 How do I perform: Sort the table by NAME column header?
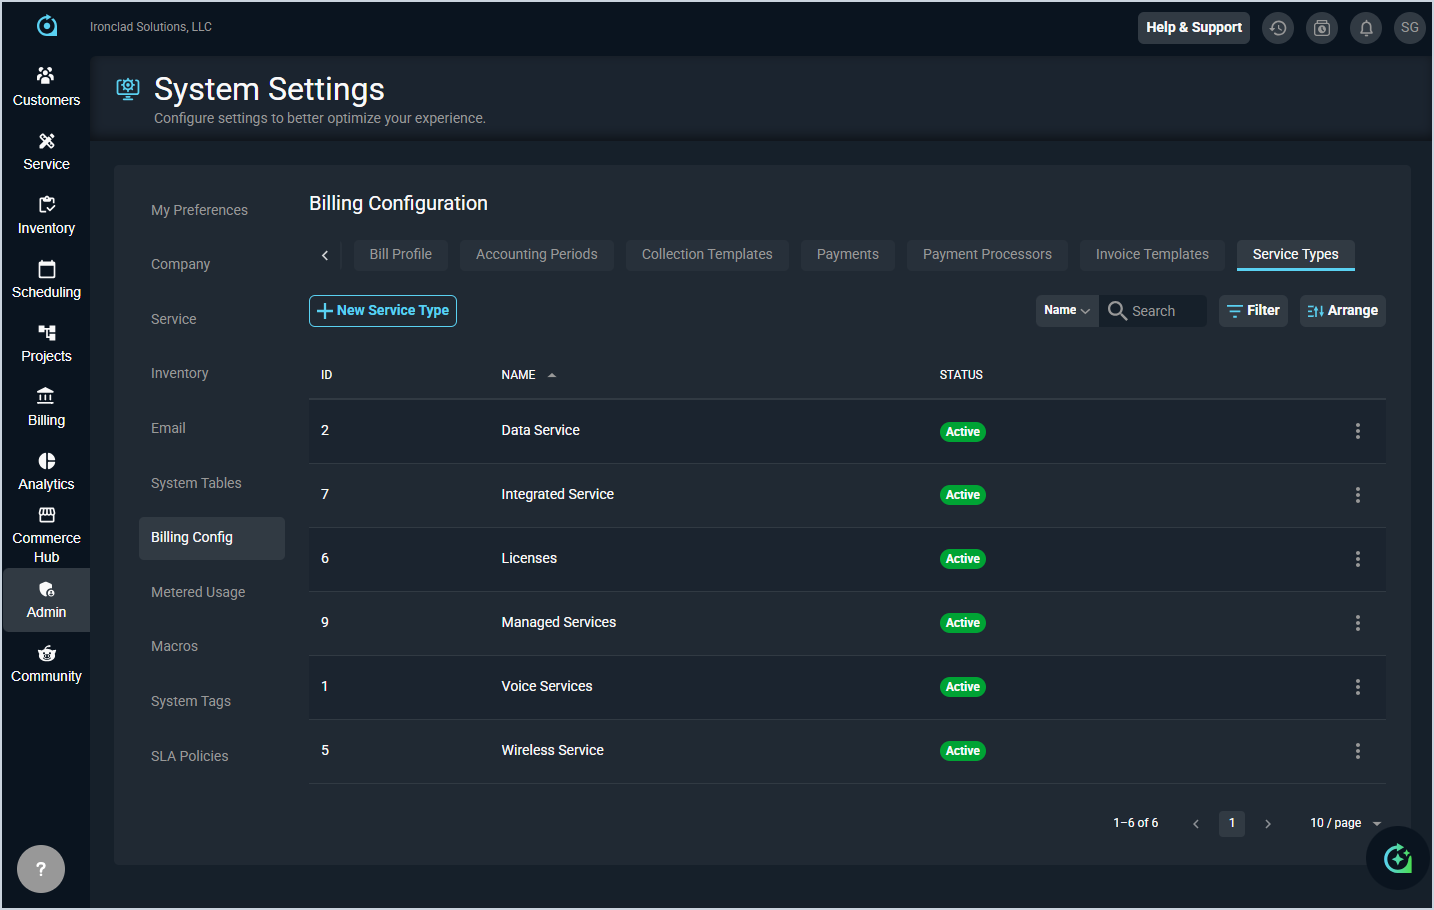point(518,375)
